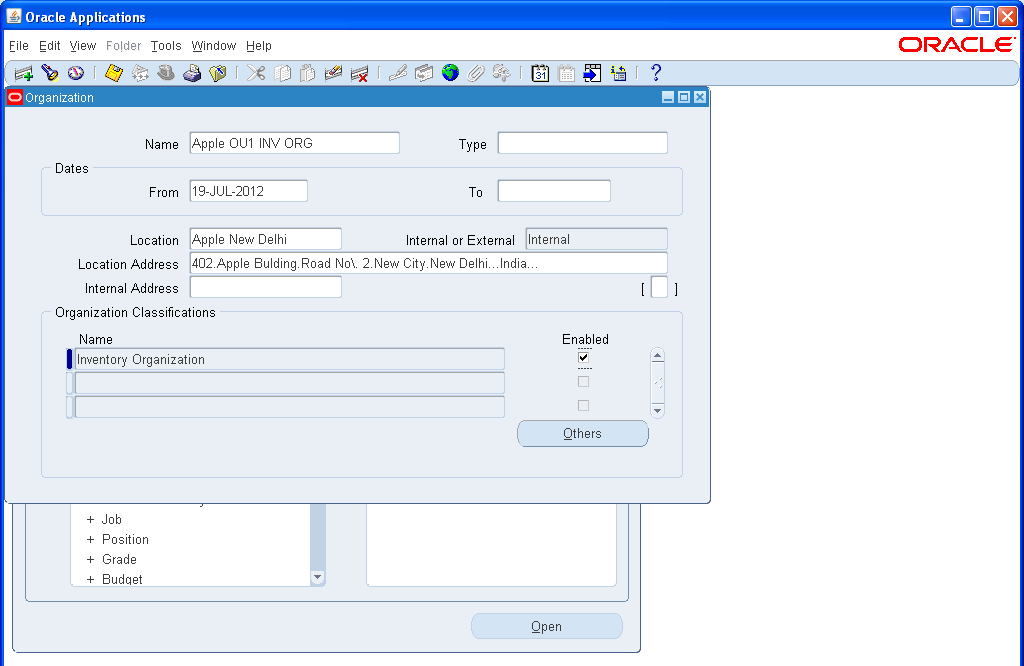Screen dimensions: 1024x666
Task: Click the Switch Responsibilities hat icon
Action: click(x=166, y=73)
